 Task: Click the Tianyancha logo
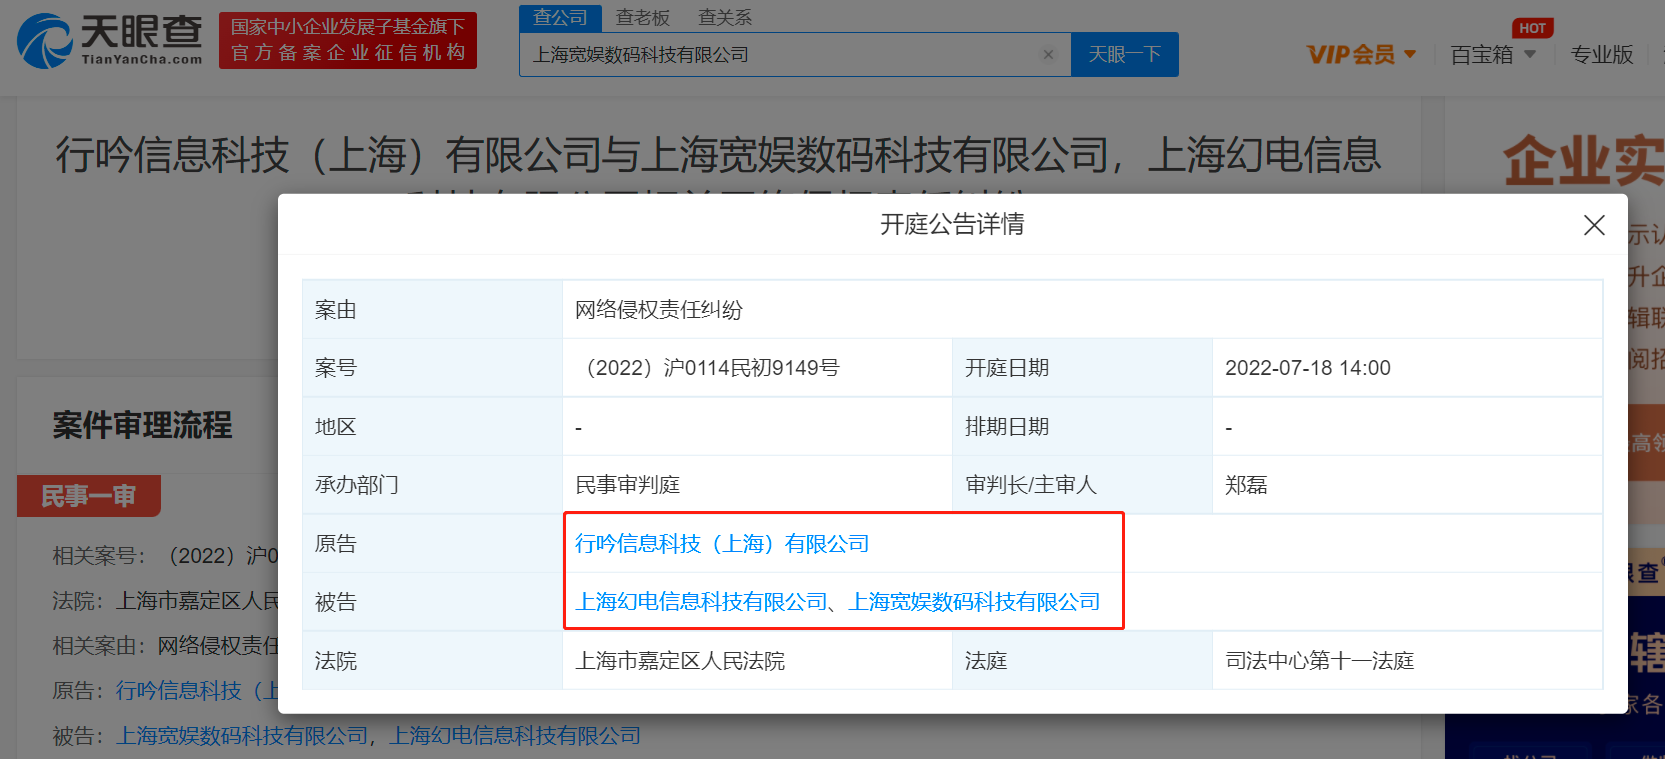(110, 40)
